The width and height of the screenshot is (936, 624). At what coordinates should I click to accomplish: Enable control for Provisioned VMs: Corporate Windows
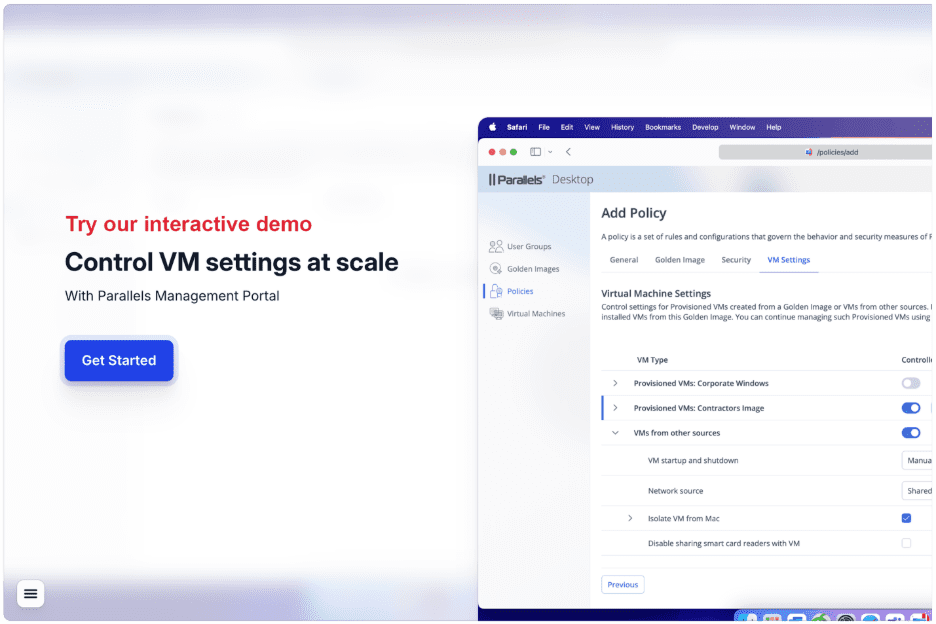pos(910,383)
